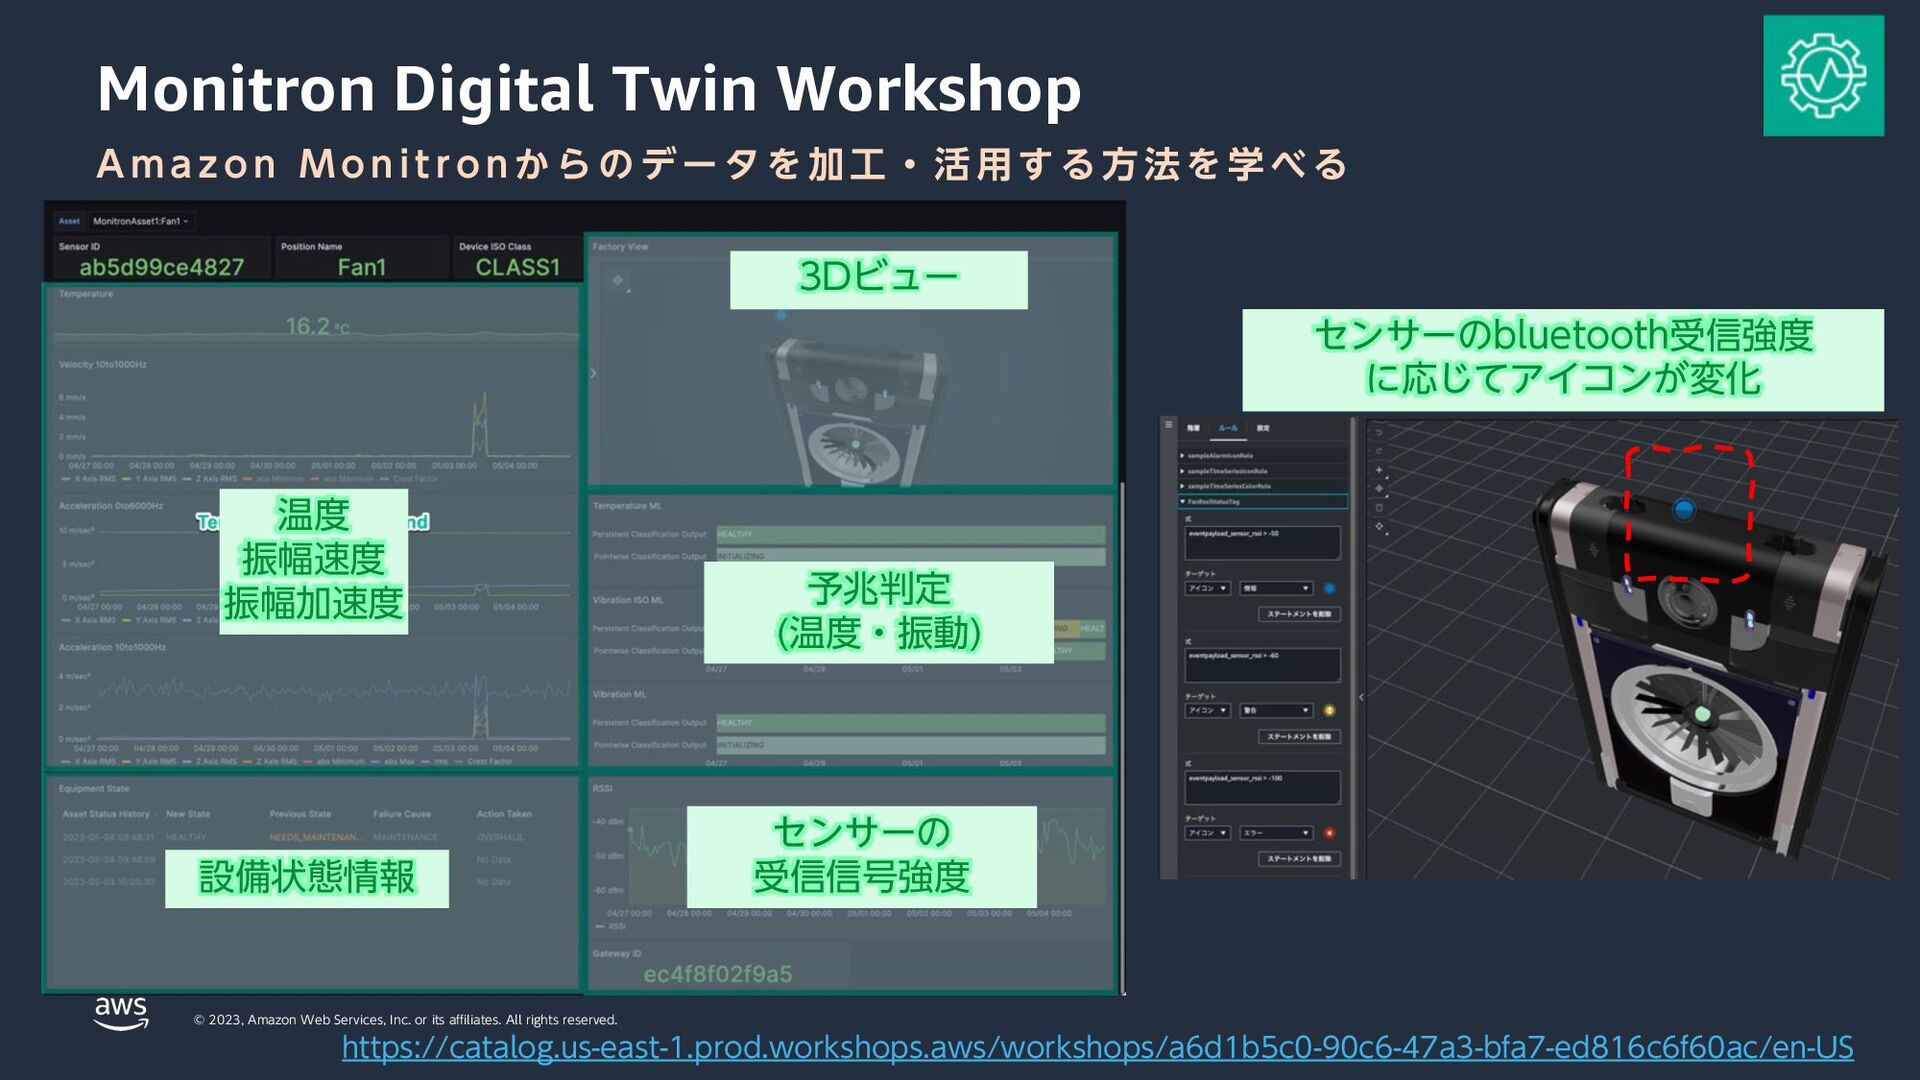
Task: Click the redo icon in viewport toolbar
Action: (1379, 451)
